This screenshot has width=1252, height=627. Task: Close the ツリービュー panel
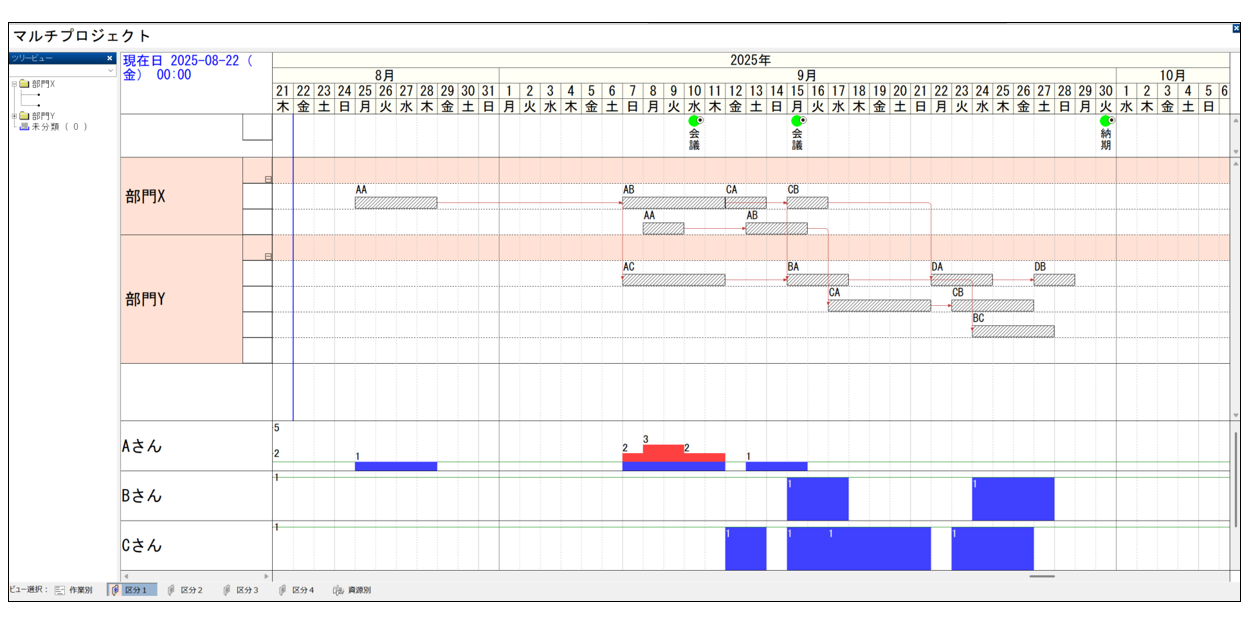[x=110, y=58]
